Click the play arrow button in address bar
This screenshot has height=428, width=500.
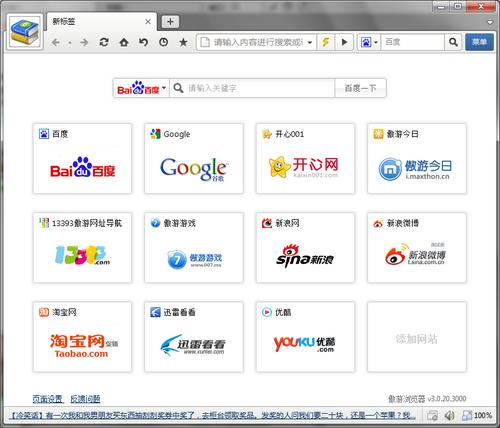(344, 42)
